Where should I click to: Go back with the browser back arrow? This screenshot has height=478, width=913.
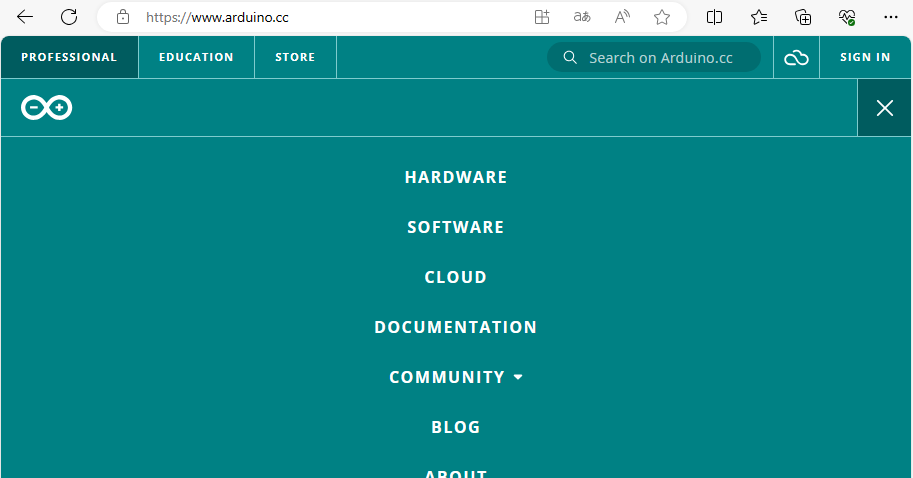[x=25, y=17]
